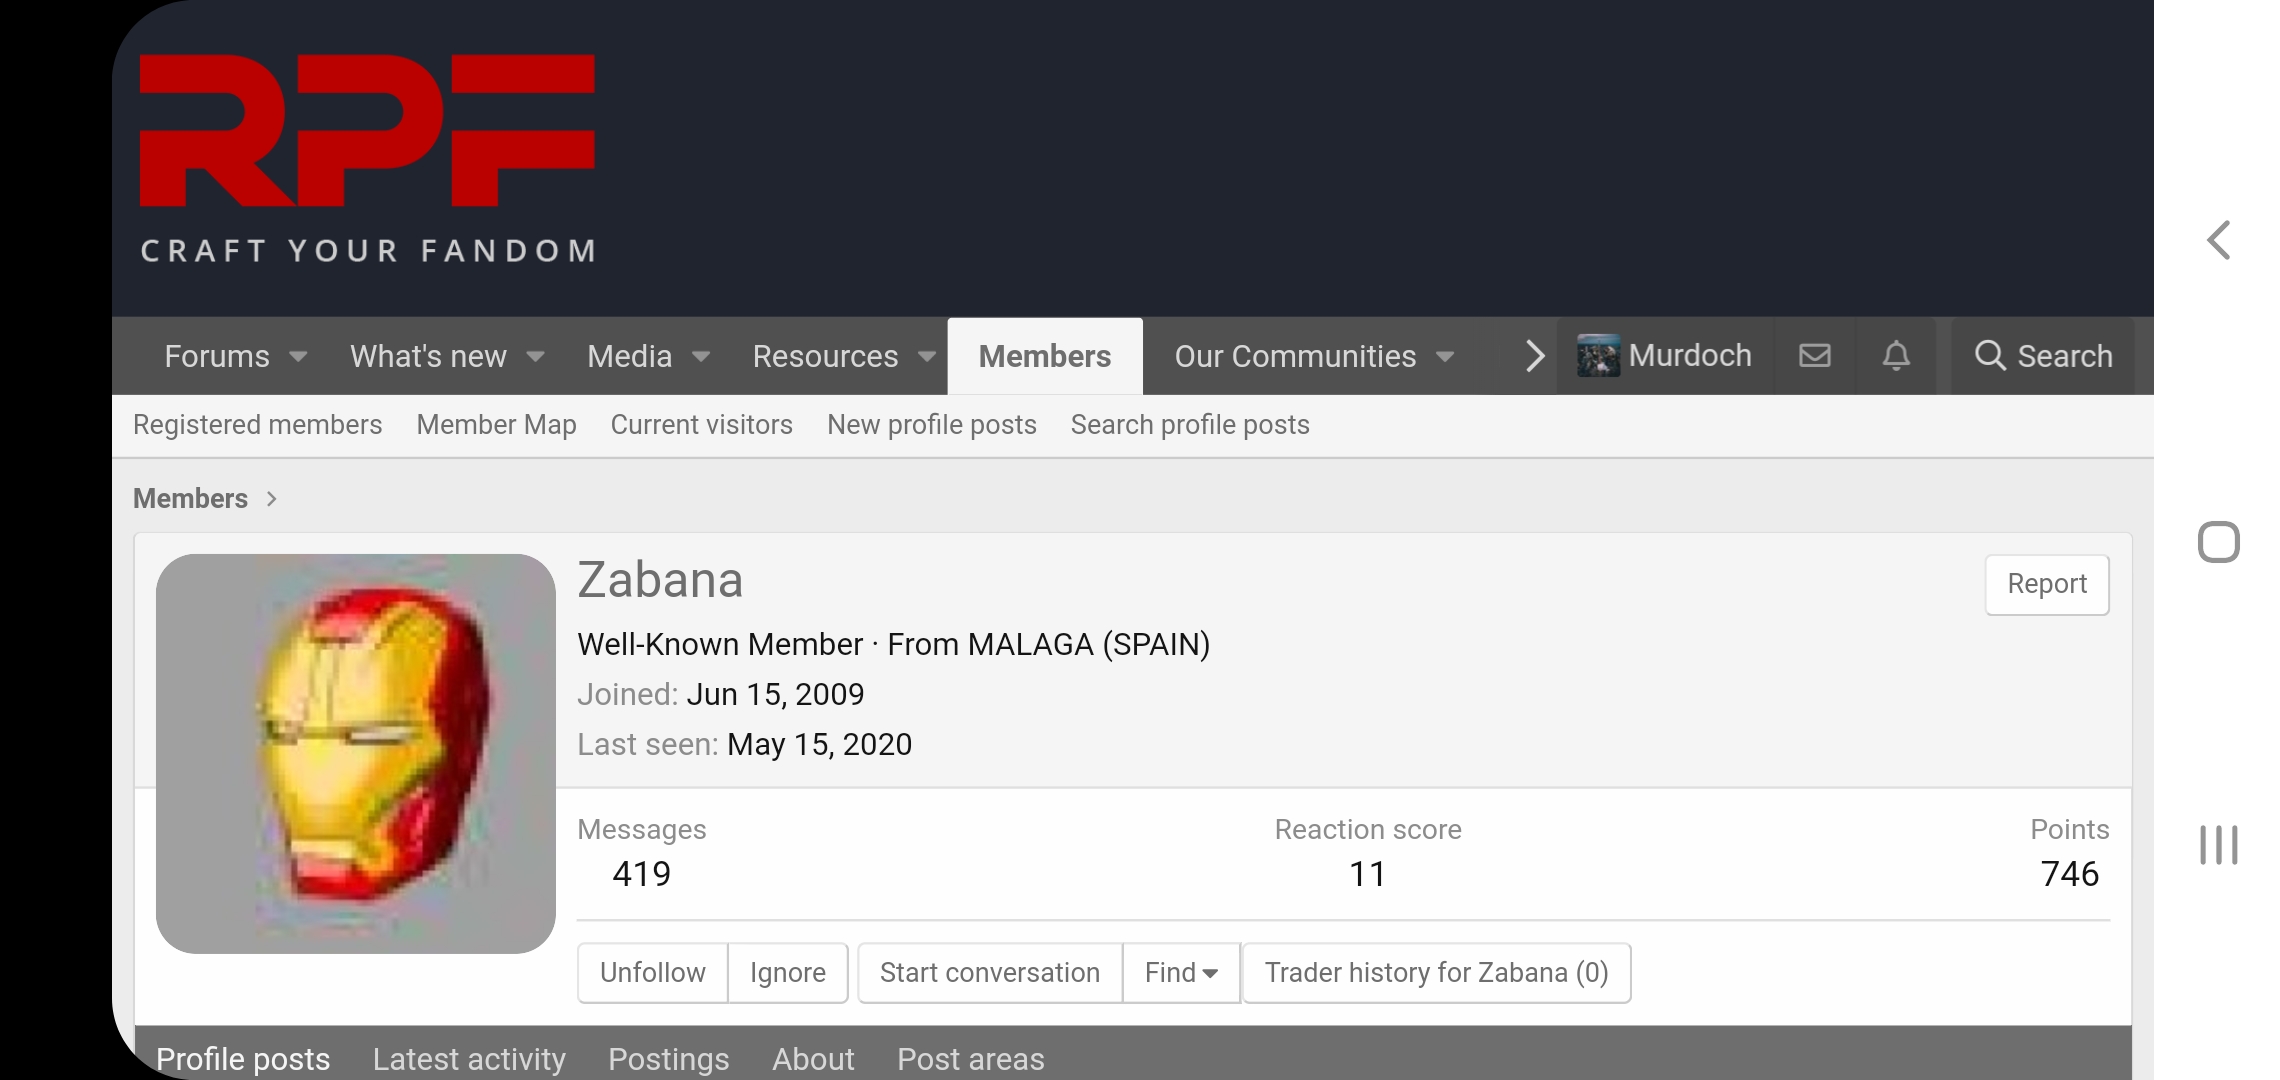Start conversation with Zabana

coord(990,973)
